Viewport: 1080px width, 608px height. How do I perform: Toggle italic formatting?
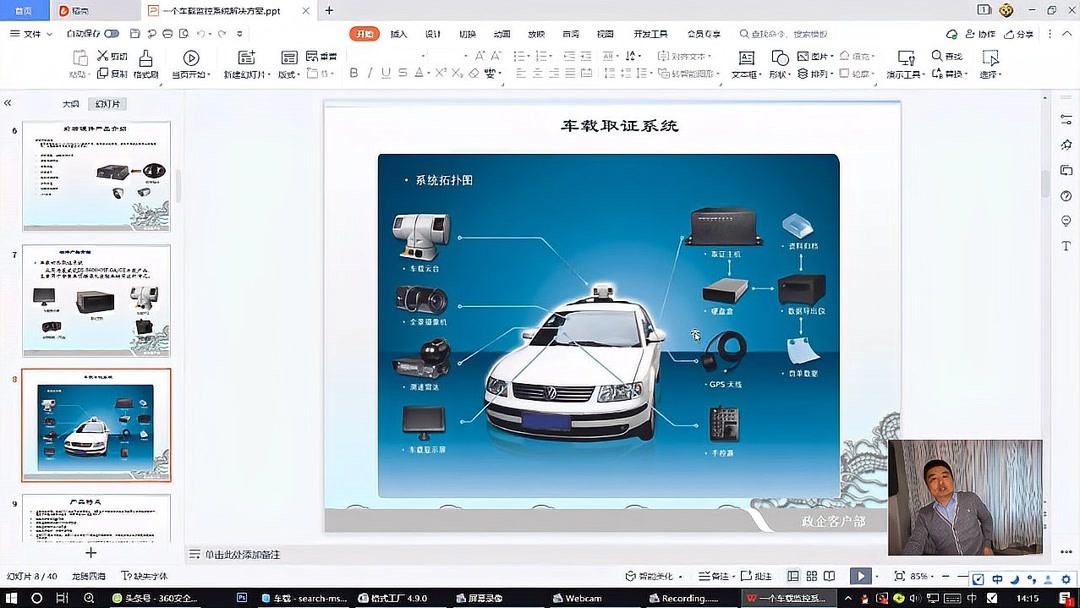[370, 72]
